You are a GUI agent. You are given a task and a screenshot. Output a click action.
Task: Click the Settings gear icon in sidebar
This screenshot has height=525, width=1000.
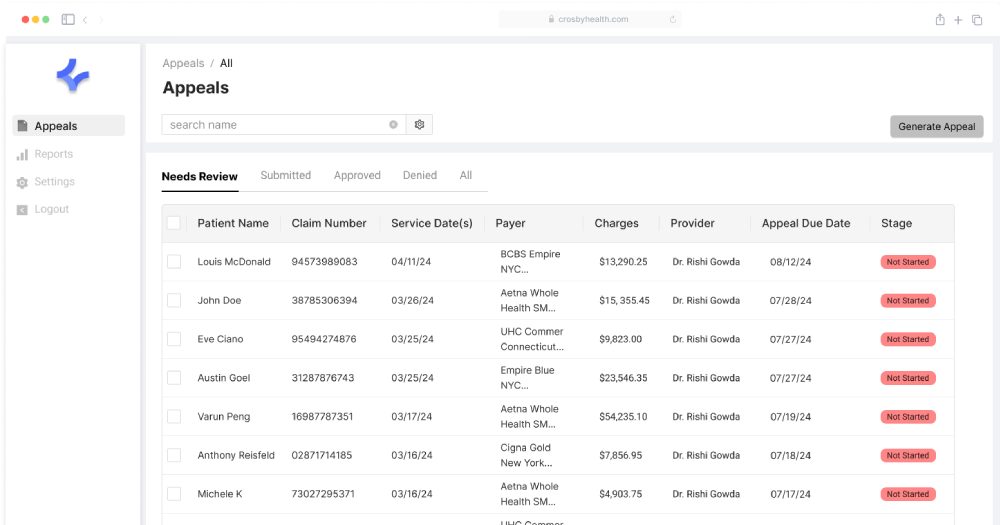click(22, 182)
